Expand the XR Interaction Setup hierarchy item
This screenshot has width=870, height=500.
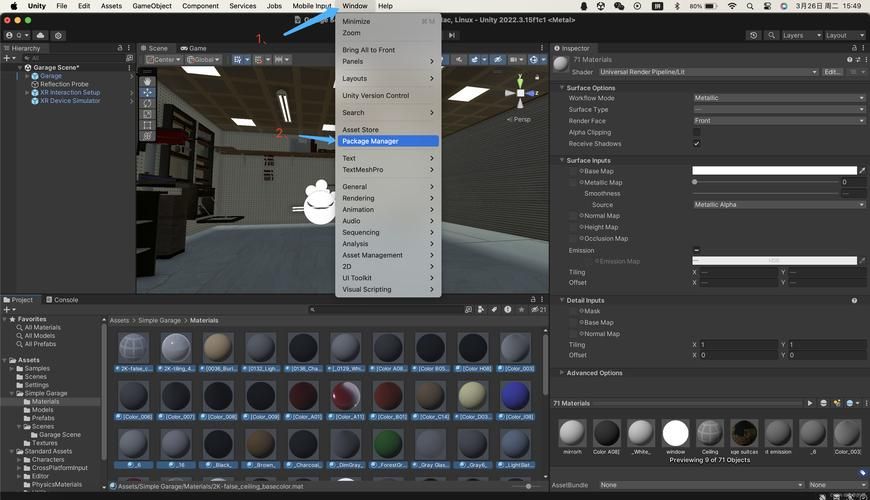tap(27, 93)
